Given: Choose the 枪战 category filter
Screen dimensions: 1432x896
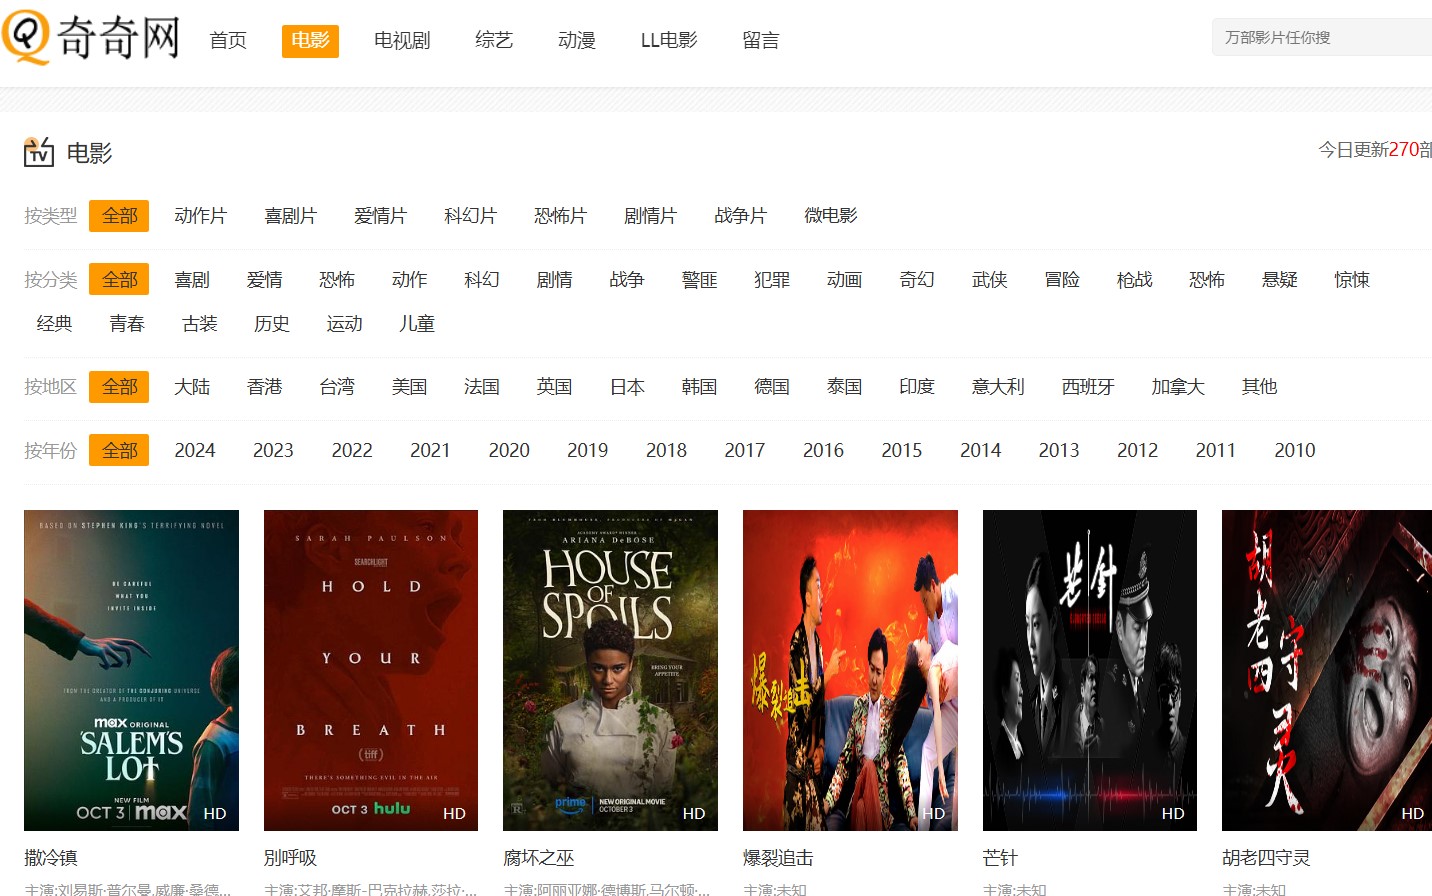Looking at the screenshot, I should [x=1135, y=280].
